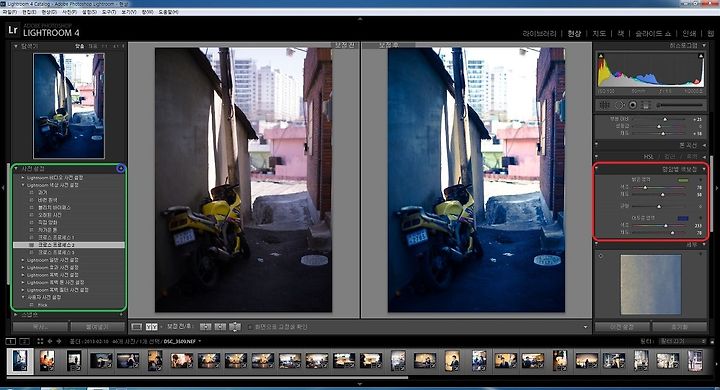Click detail panel target point picker icon
Viewport: 720px width, 390px height.
601,256
